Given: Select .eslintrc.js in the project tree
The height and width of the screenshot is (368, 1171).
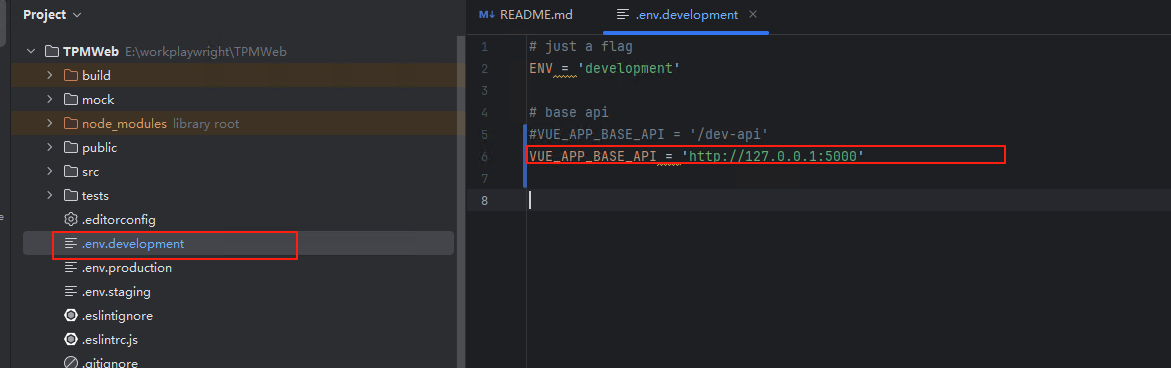Looking at the screenshot, I should coord(110,340).
